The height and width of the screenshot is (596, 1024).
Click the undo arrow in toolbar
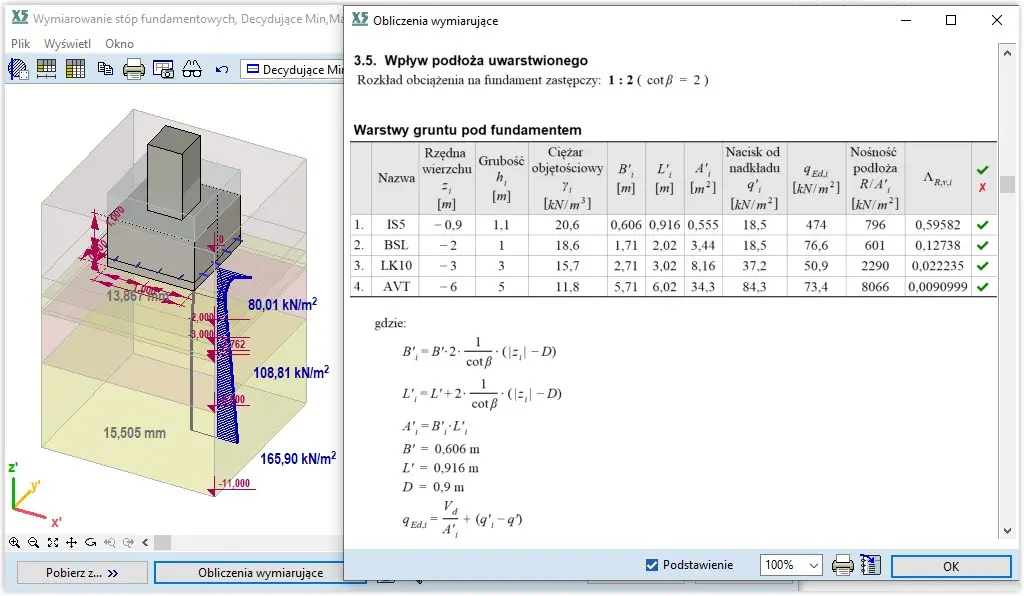tap(222, 69)
